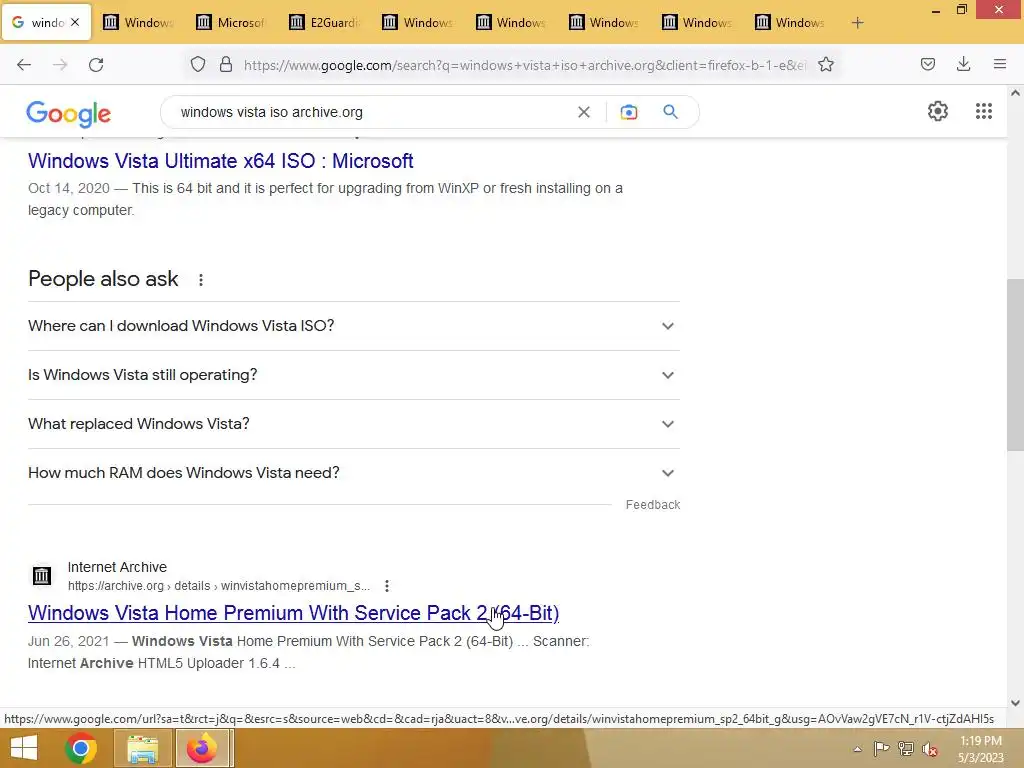Image resolution: width=1024 pixels, height=768 pixels.
Task: Expand 'Where can I download Windows Vista ISO?'
Action: pyautogui.click(x=353, y=326)
